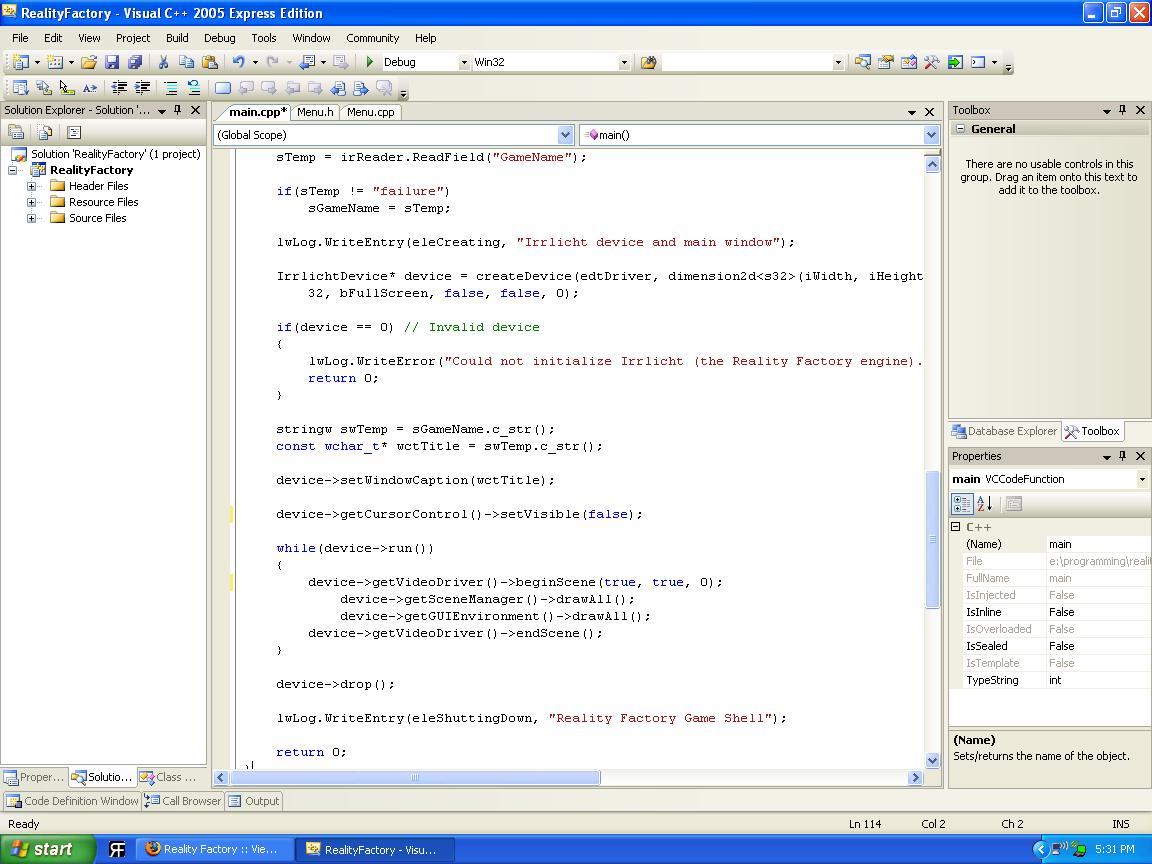This screenshot has width=1152, height=864.
Task: Click the Undo arrow icon
Action: point(238,62)
